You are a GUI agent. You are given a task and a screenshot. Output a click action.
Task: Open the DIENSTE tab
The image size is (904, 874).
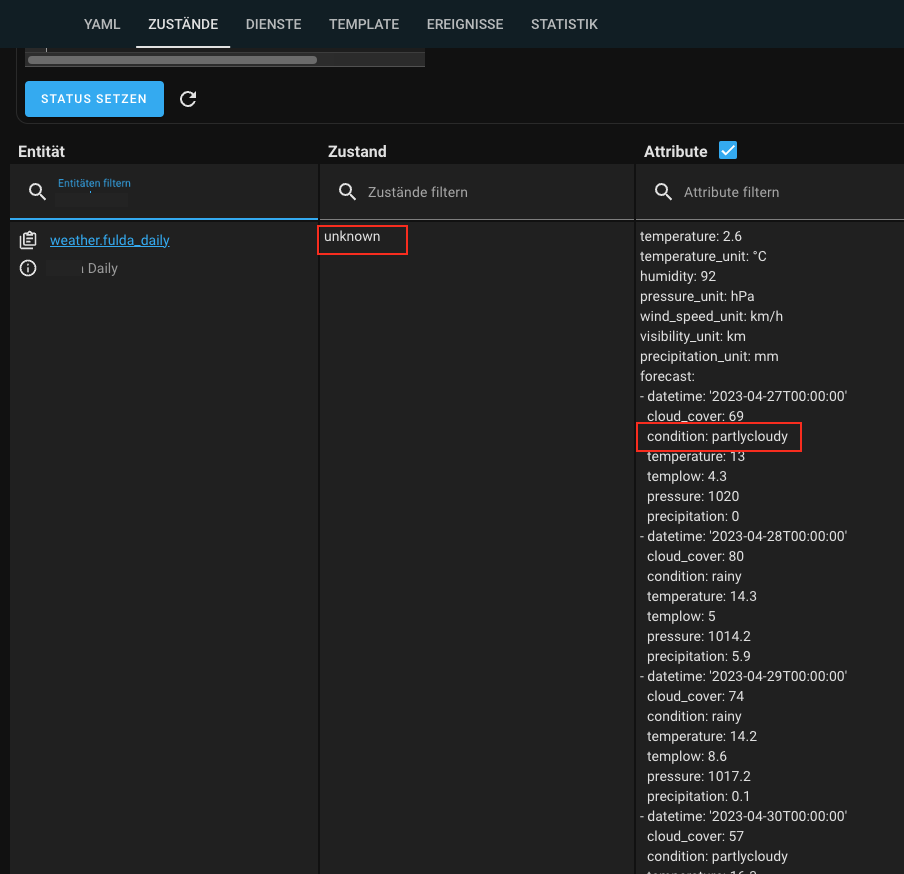coord(273,24)
